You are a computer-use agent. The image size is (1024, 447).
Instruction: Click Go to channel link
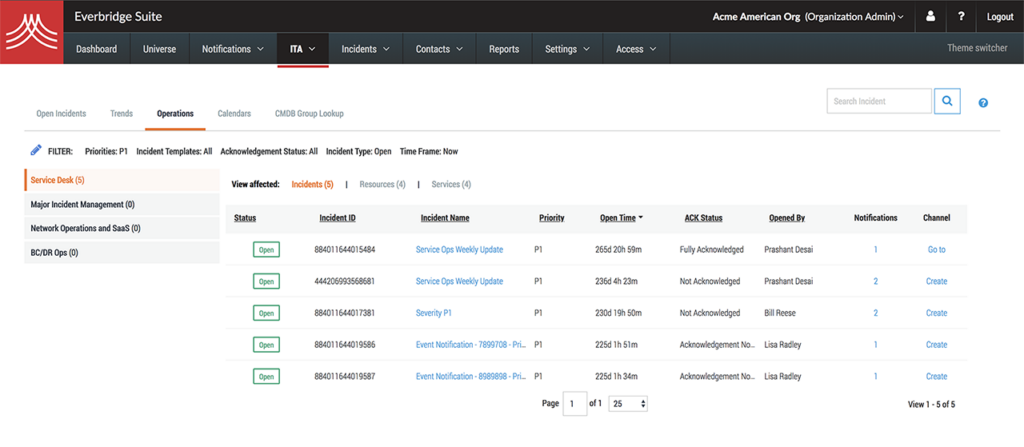point(936,250)
